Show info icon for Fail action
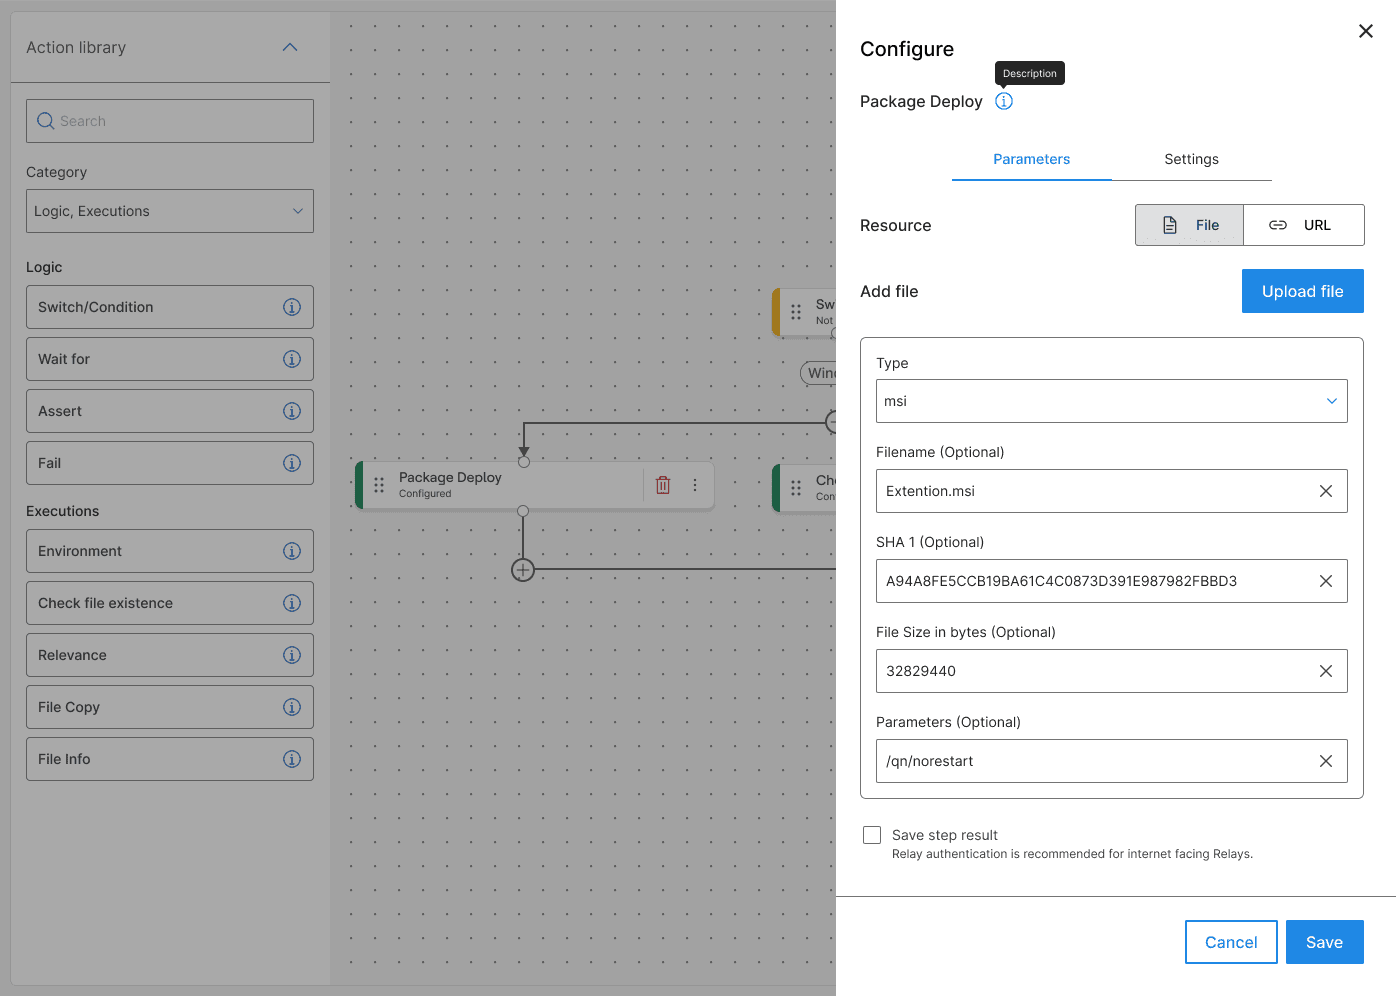1396x996 pixels. (292, 463)
